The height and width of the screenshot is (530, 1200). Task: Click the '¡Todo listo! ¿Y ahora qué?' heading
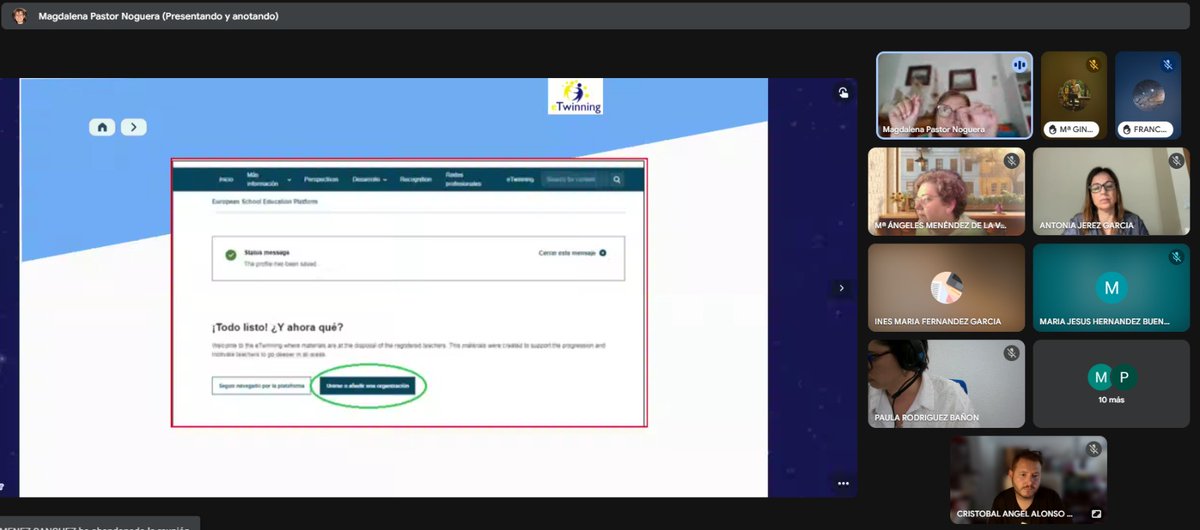[278, 327]
